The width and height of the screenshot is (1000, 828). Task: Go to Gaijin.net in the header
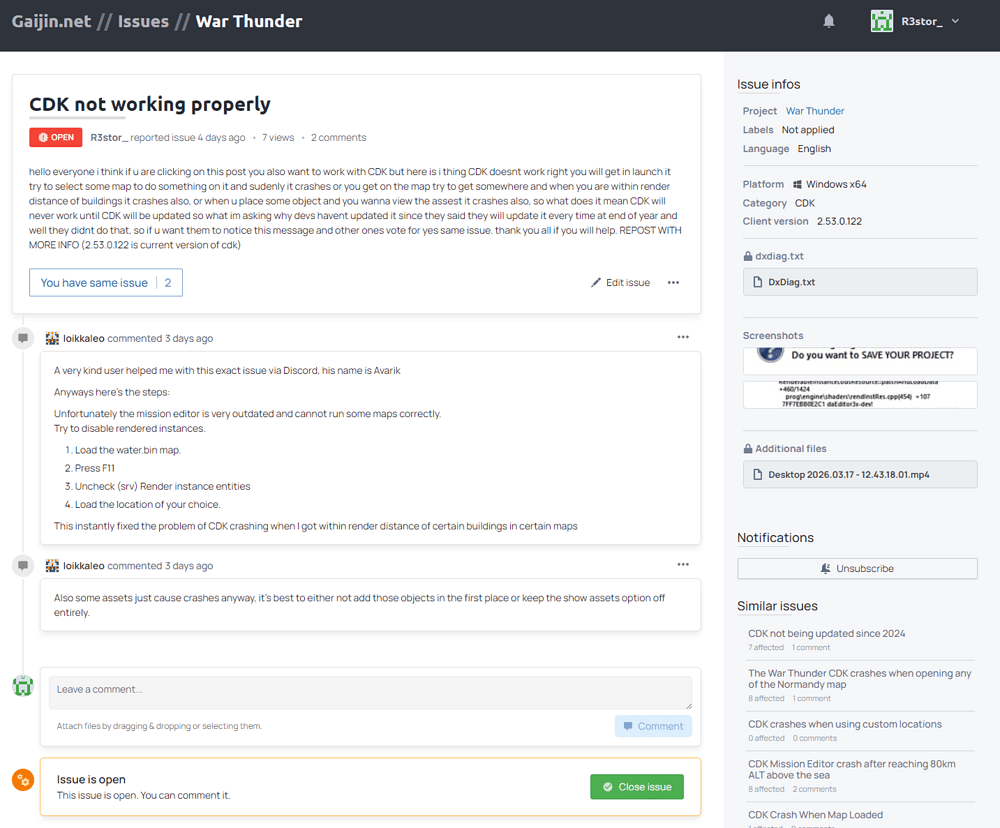[51, 21]
